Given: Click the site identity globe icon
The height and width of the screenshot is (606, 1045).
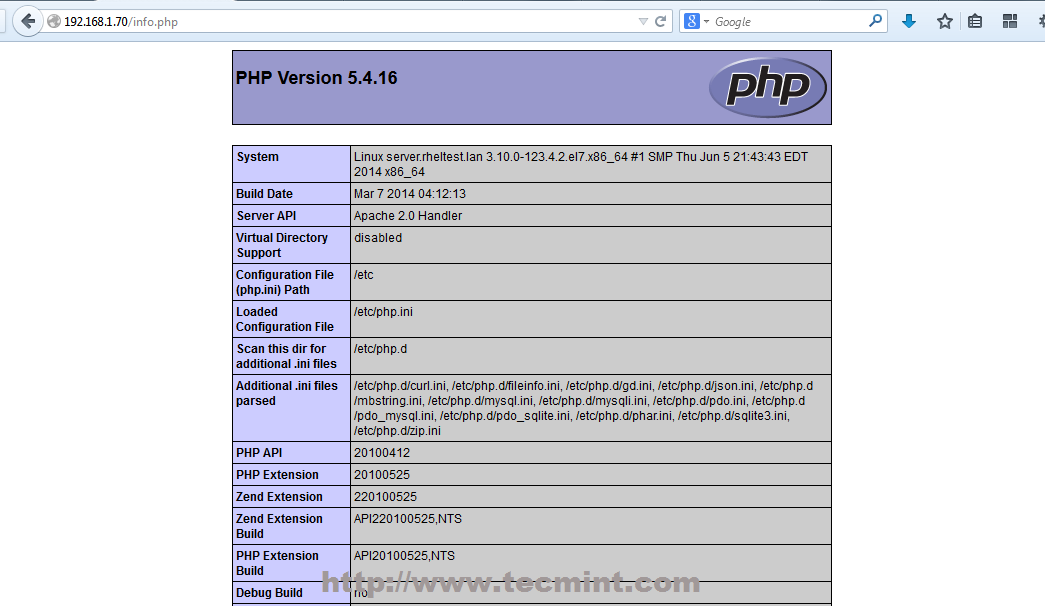Looking at the screenshot, I should point(53,20).
